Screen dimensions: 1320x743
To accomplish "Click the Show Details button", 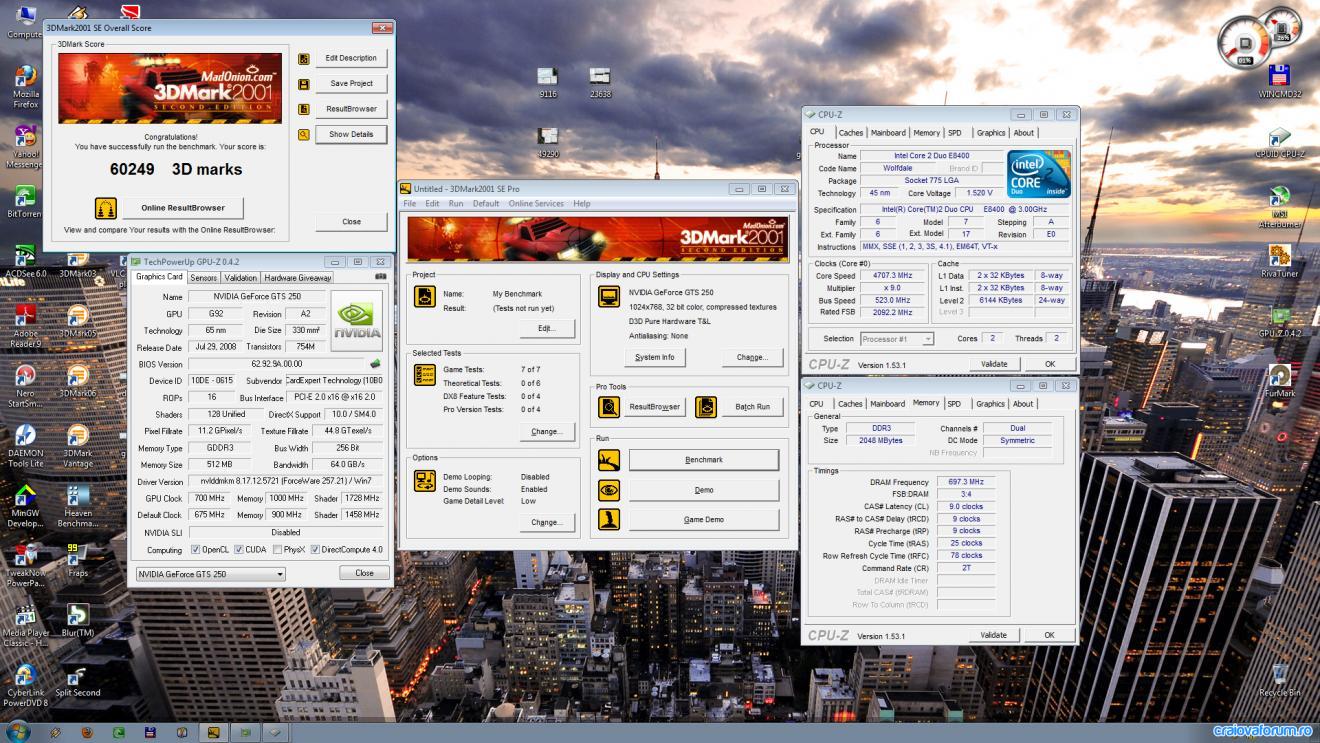I will 351,134.
